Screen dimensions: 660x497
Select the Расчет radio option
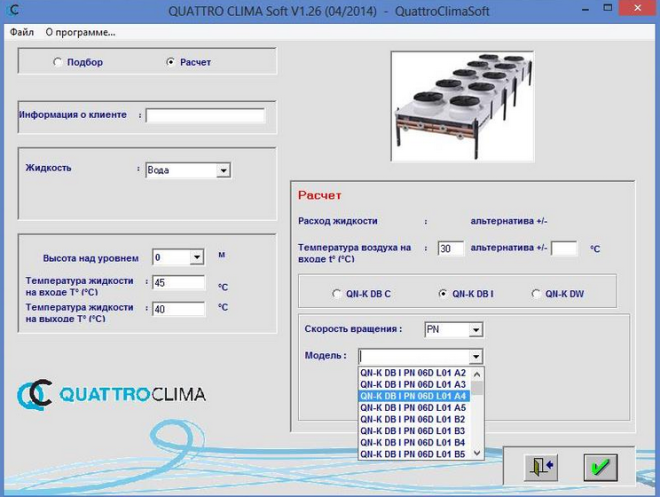(x=170, y=62)
